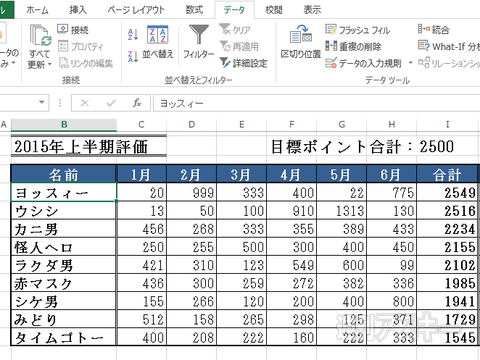Expand the Data Validation dropdown arrow
Image resolution: width=480 pixels, height=360 pixels.
click(x=410, y=63)
